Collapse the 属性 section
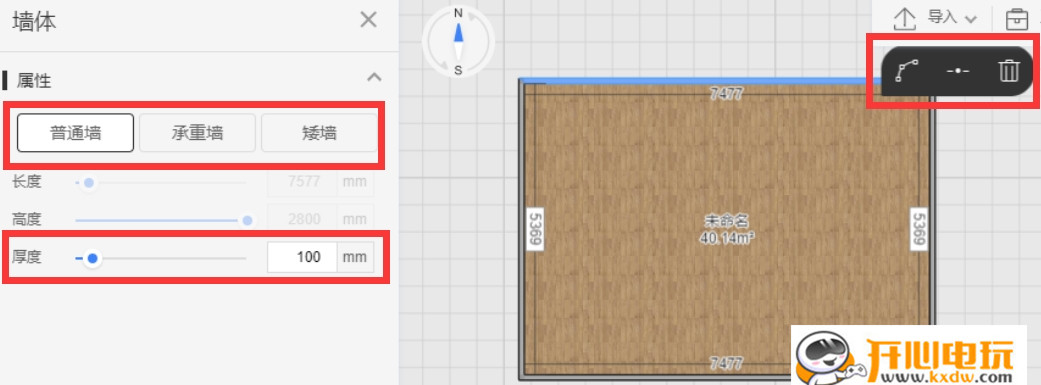This screenshot has width=1041, height=385. 374,77
